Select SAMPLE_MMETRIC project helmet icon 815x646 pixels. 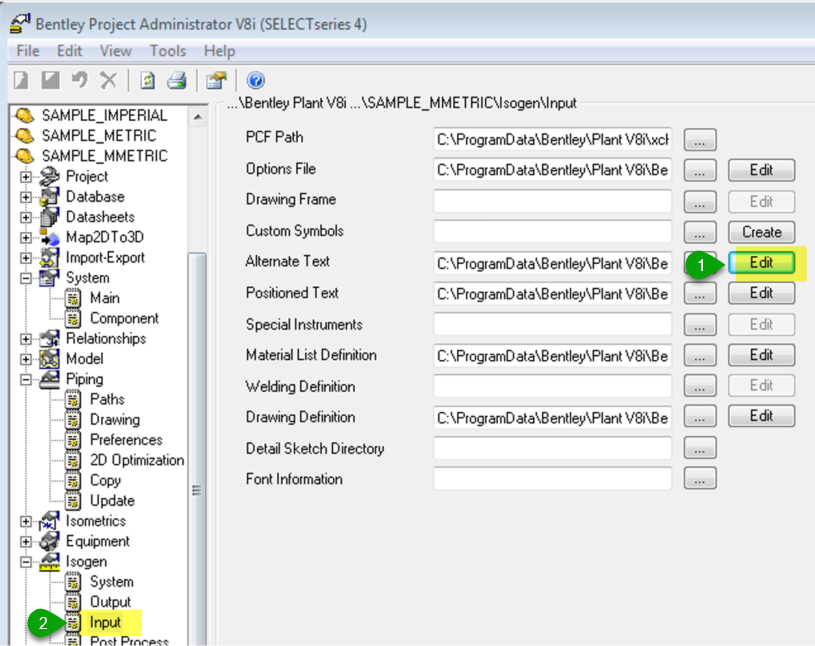pyautogui.click(x=24, y=156)
